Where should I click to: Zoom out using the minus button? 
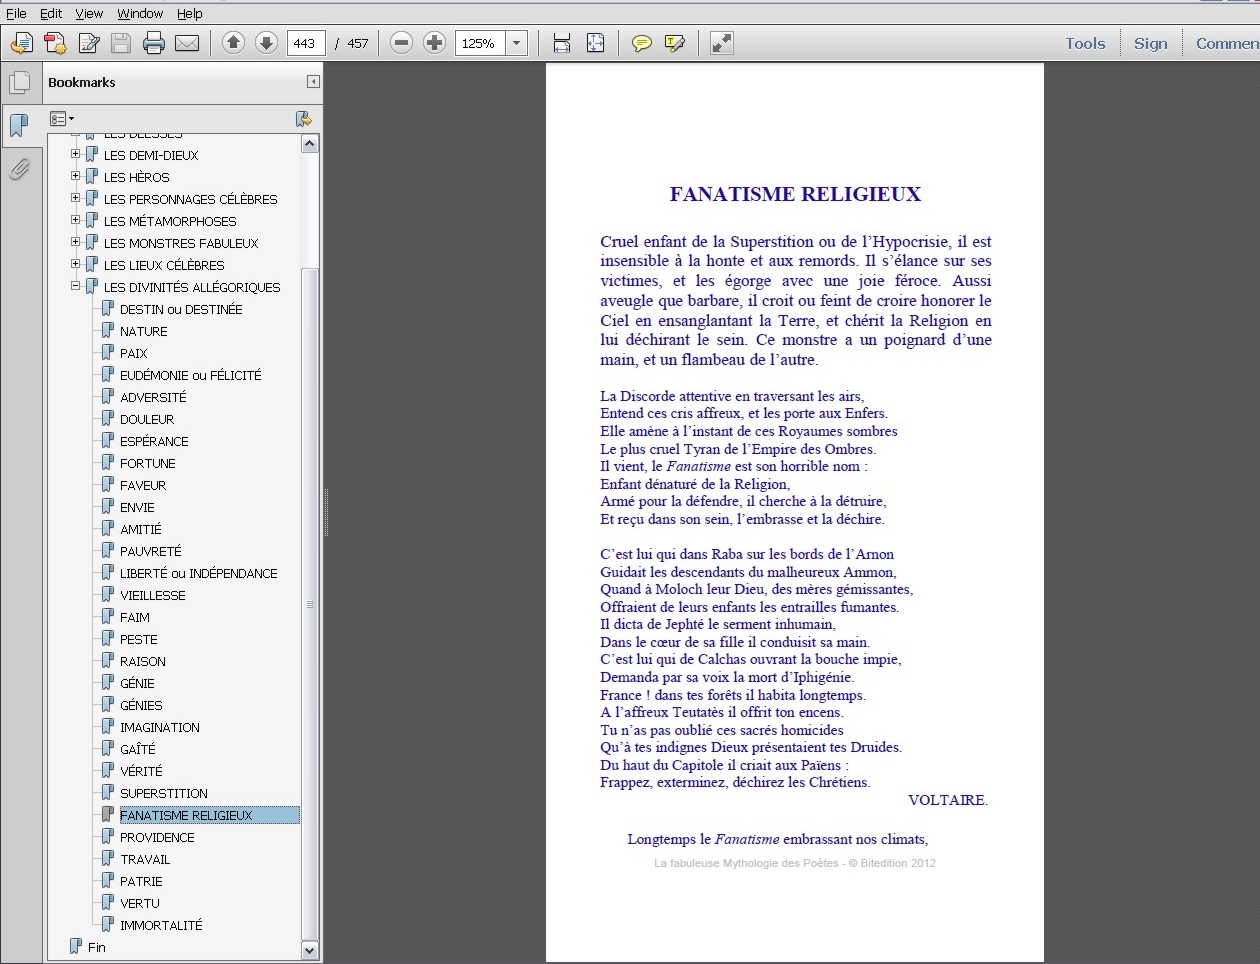click(401, 43)
